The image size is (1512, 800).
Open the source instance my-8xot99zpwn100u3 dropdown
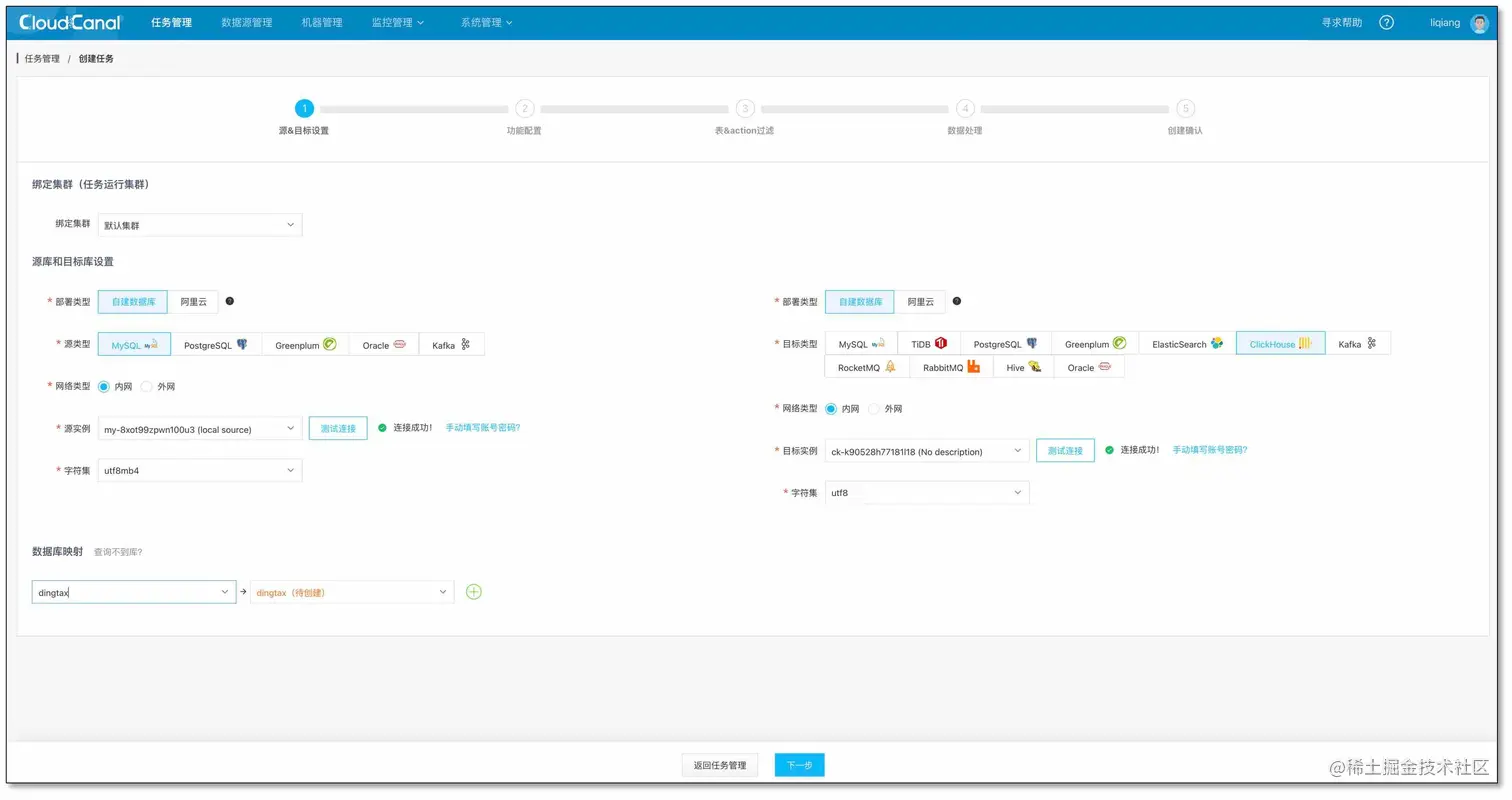pos(200,429)
